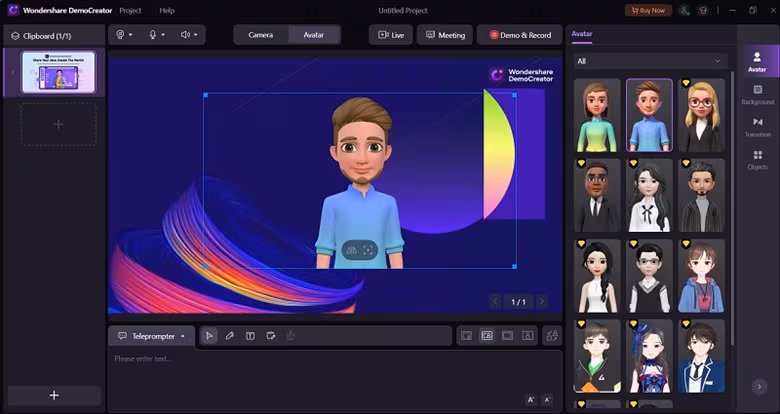This screenshot has height=414, width=780.
Task: Expand the speaker dropdown arrow
Action: pos(196,35)
